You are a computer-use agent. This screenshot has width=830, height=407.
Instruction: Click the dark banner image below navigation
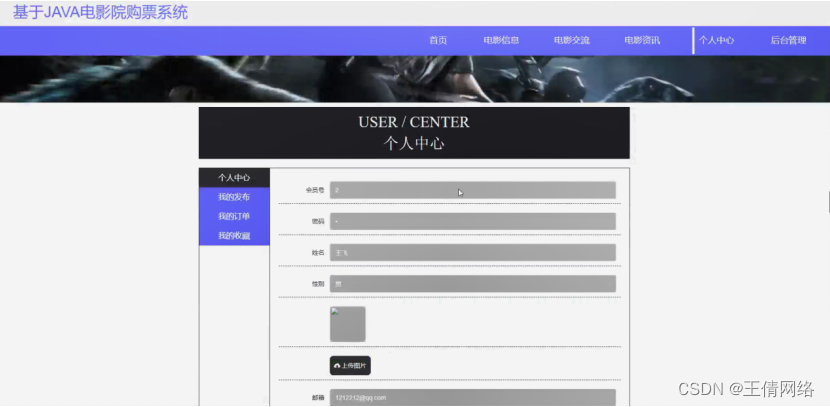coord(414,79)
